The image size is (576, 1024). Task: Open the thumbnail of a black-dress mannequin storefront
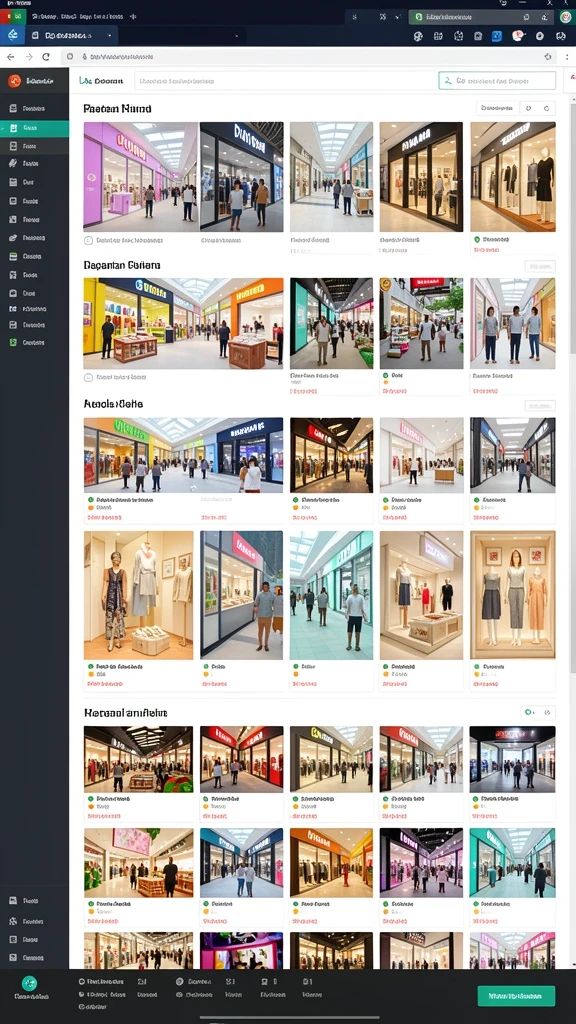pos(513,176)
